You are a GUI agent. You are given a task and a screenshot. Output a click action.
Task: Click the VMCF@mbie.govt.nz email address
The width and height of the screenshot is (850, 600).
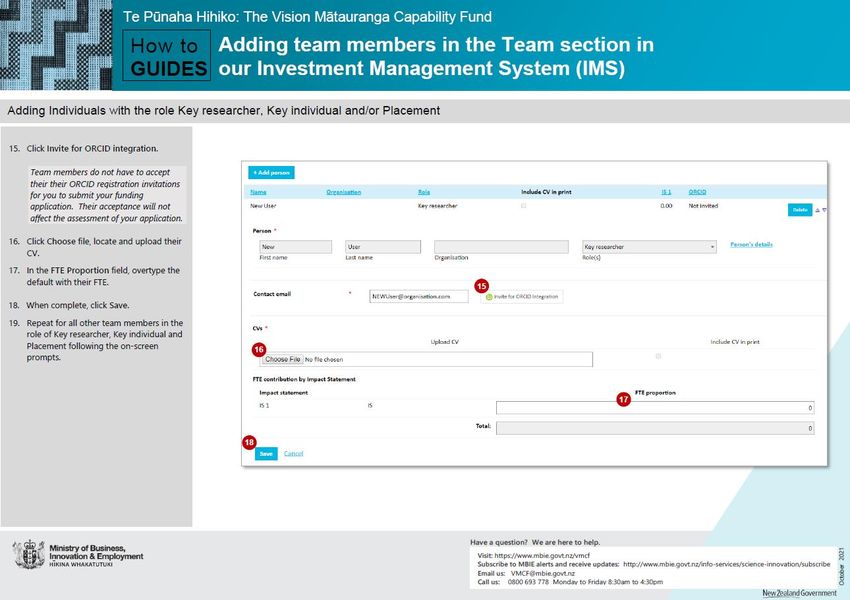(x=542, y=573)
